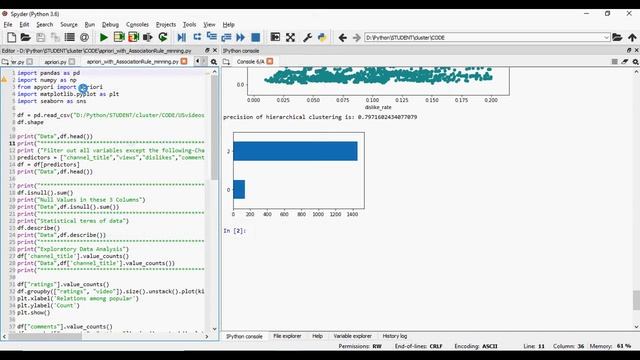Open the Search menu

[x=44, y=24]
